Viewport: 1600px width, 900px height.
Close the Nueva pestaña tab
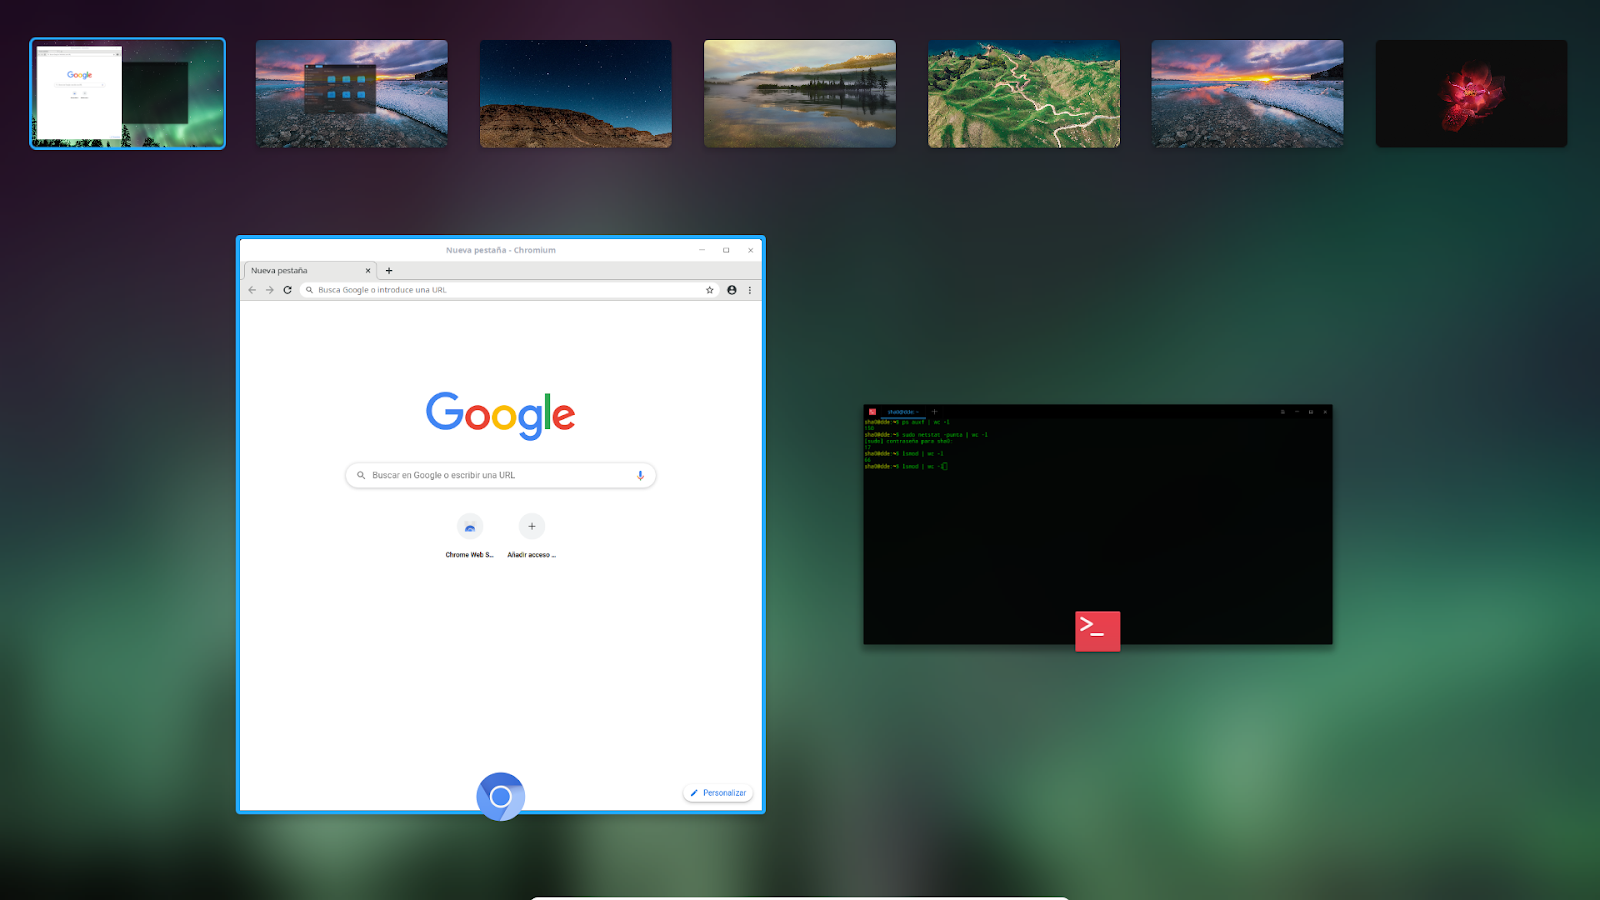[x=368, y=270]
